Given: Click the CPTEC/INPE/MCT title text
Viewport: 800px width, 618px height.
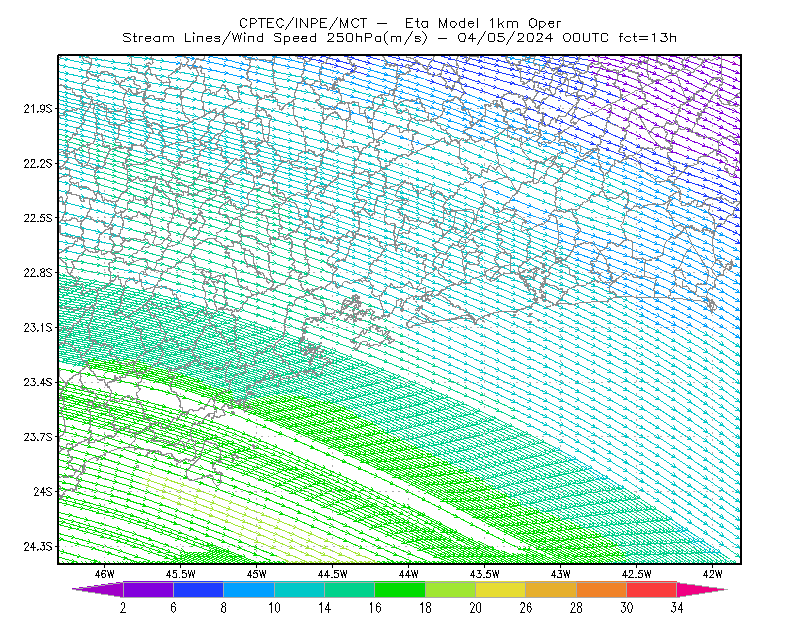Looking at the screenshot, I should (303, 23).
